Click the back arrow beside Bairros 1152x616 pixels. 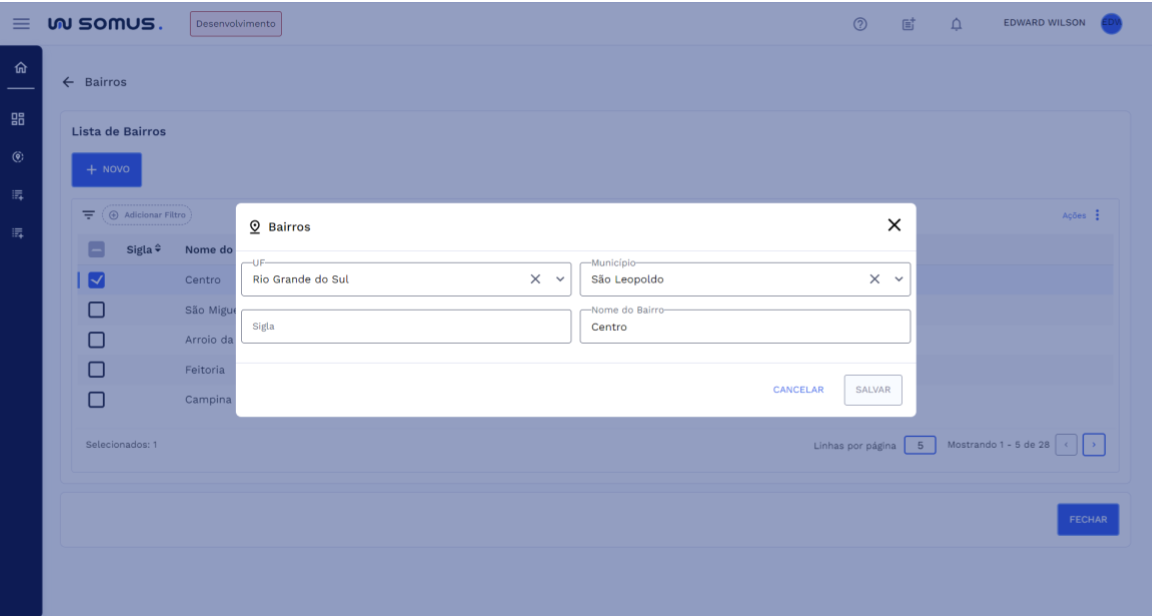click(x=68, y=82)
